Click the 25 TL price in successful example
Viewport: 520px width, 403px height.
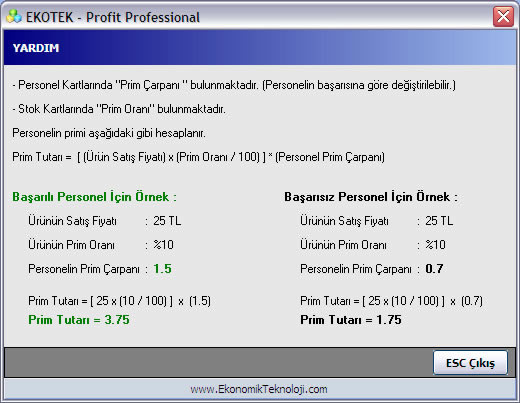[x=167, y=221]
